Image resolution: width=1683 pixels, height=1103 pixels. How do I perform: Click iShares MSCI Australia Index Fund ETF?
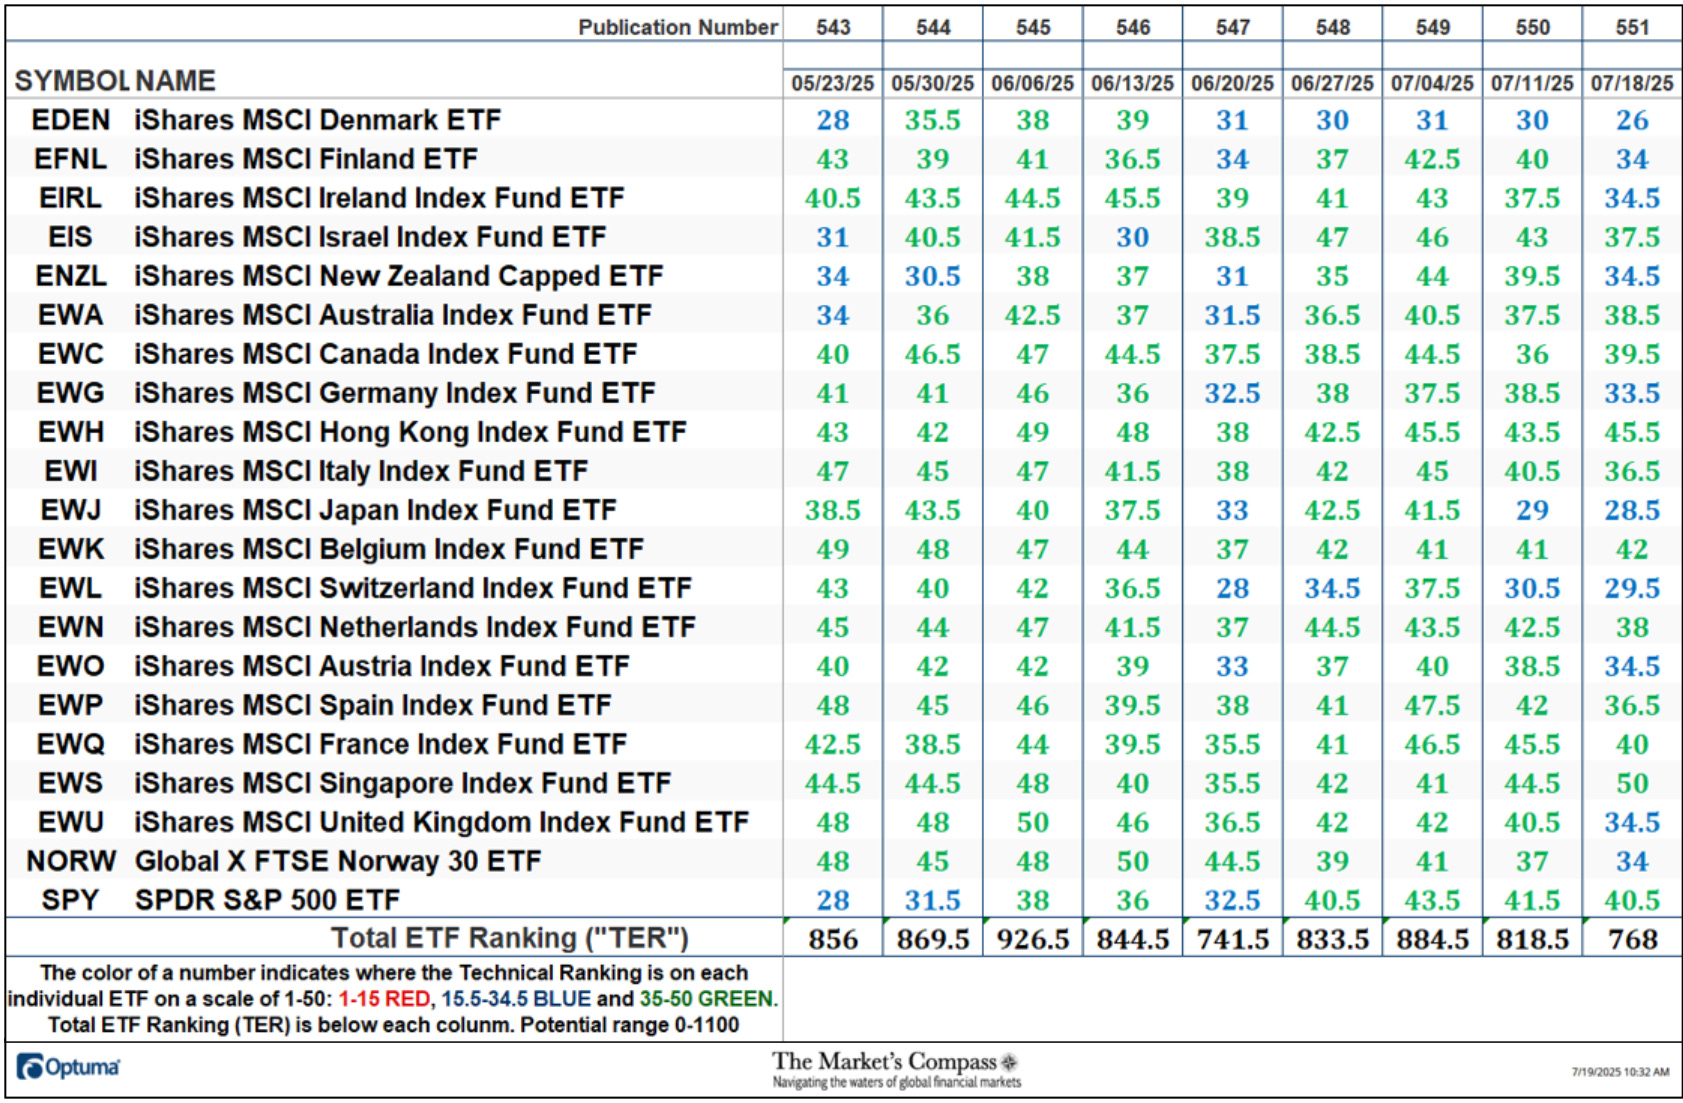point(393,315)
